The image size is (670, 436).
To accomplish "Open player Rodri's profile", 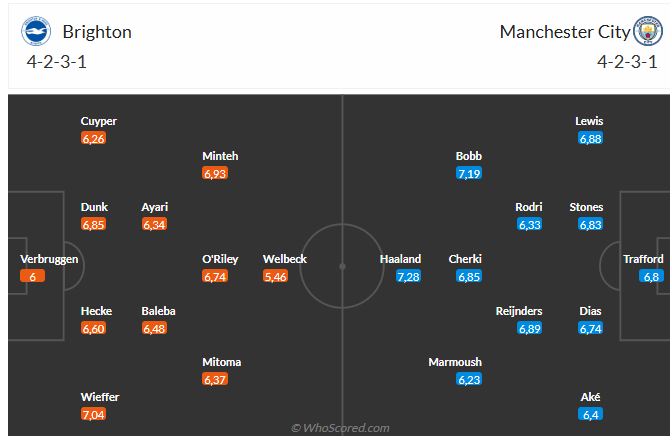I will coord(529,207).
